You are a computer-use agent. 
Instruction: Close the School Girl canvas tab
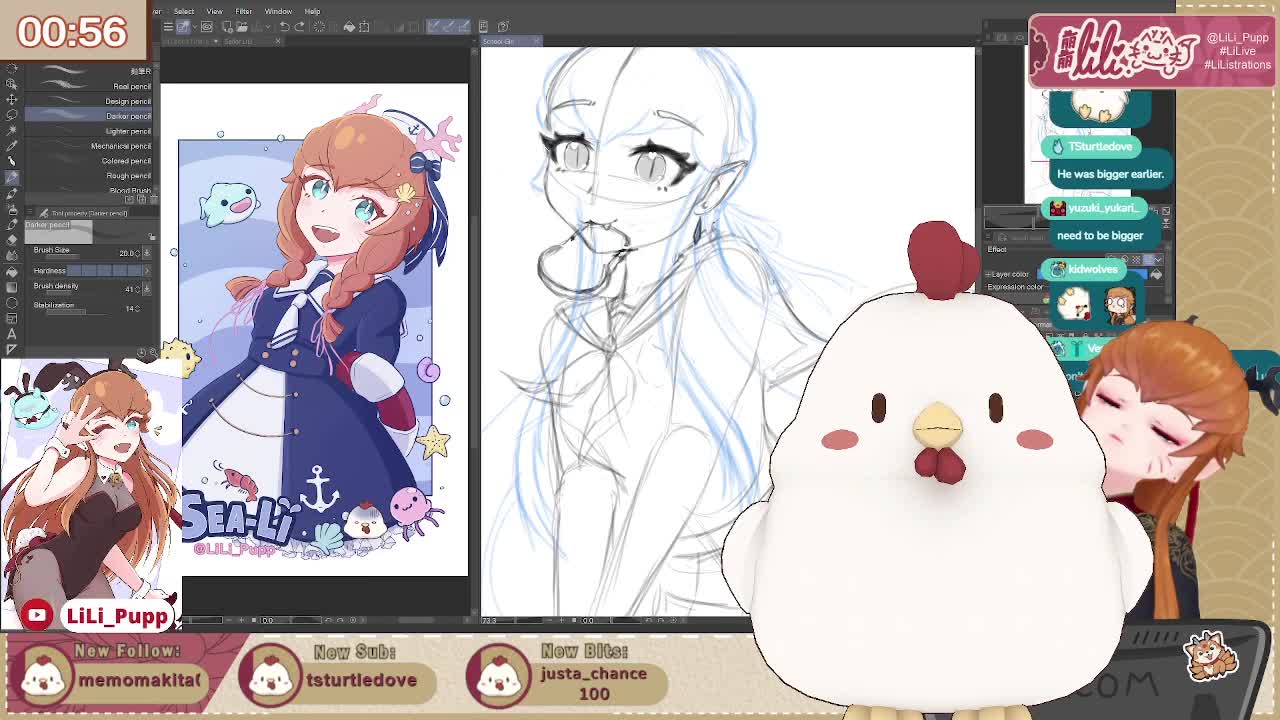tap(536, 41)
